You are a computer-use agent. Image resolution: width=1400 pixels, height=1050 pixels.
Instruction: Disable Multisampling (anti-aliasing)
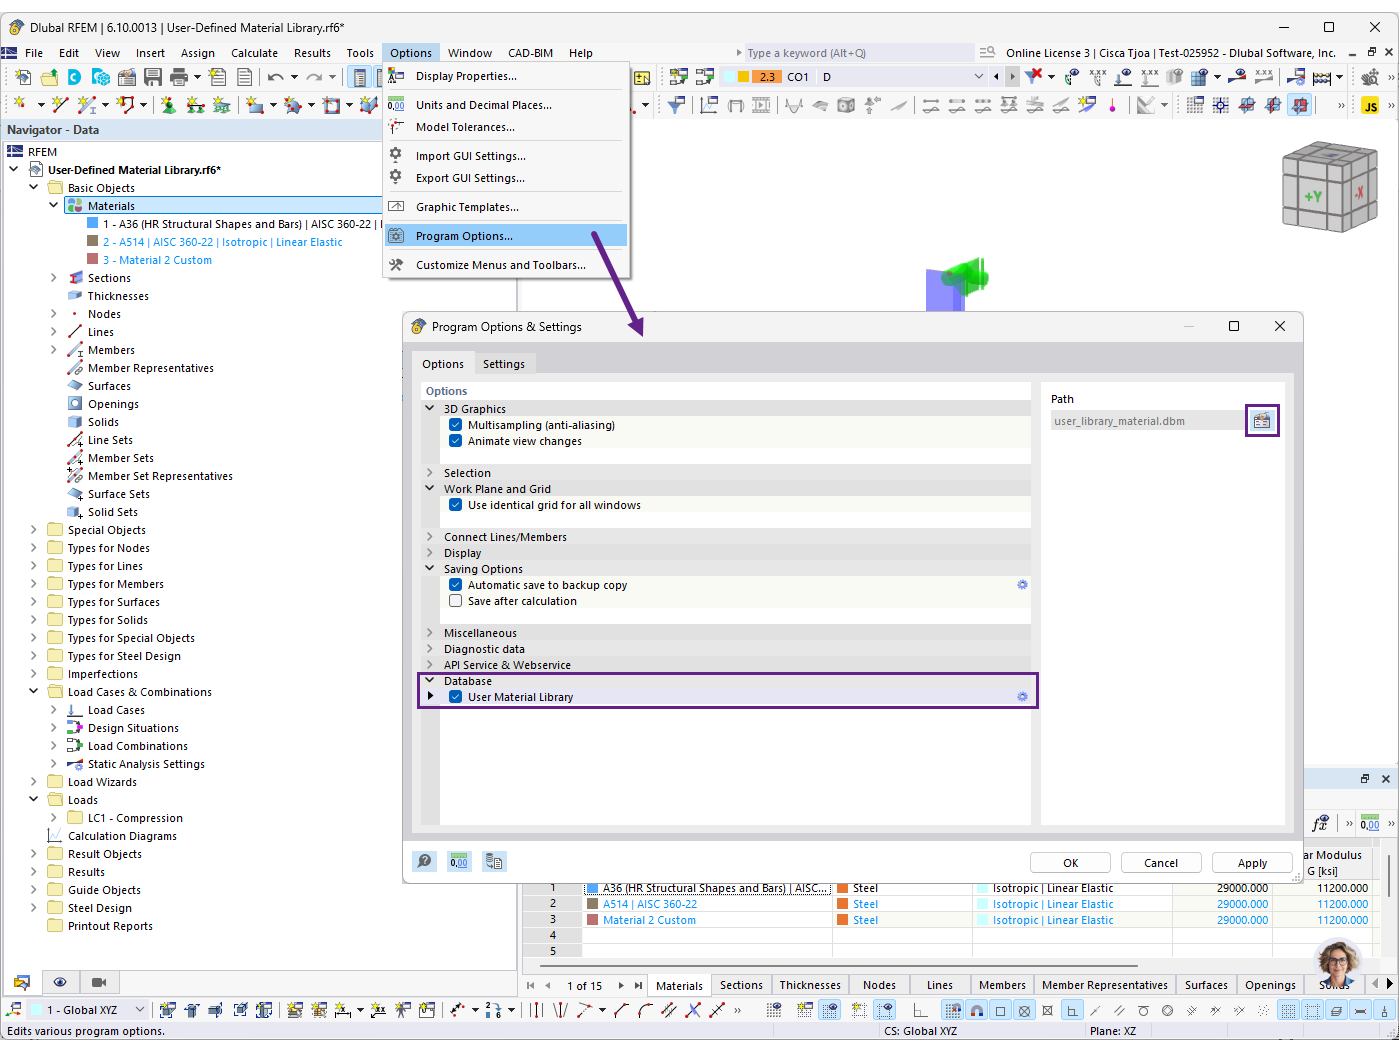(x=456, y=424)
